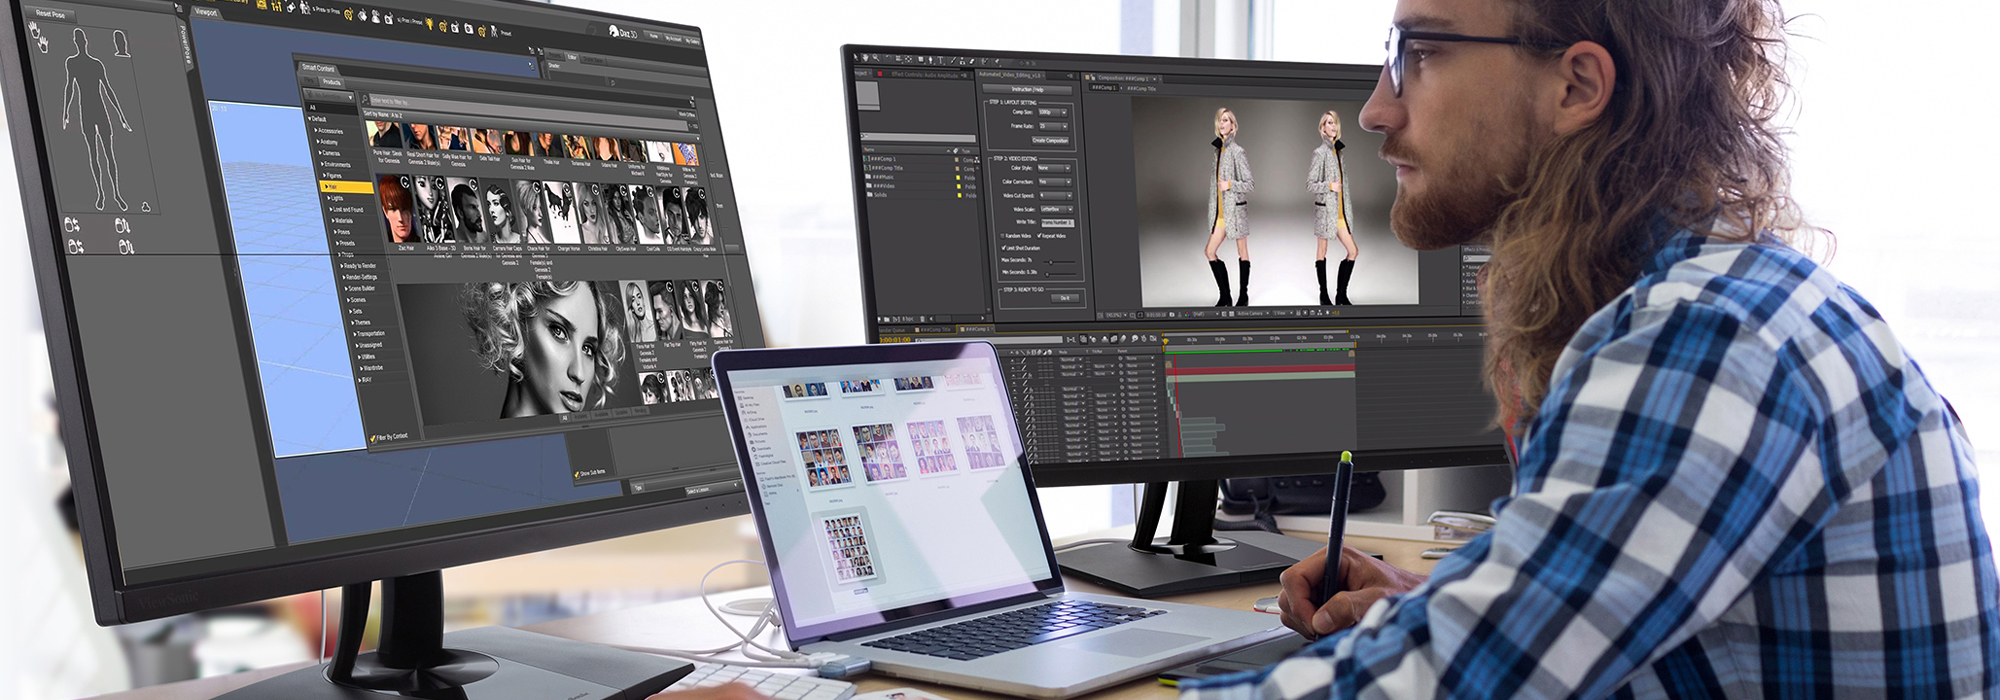The image size is (2000, 700).
Task: Click the light bulb icon in Daz toolbar
Action: (429, 24)
